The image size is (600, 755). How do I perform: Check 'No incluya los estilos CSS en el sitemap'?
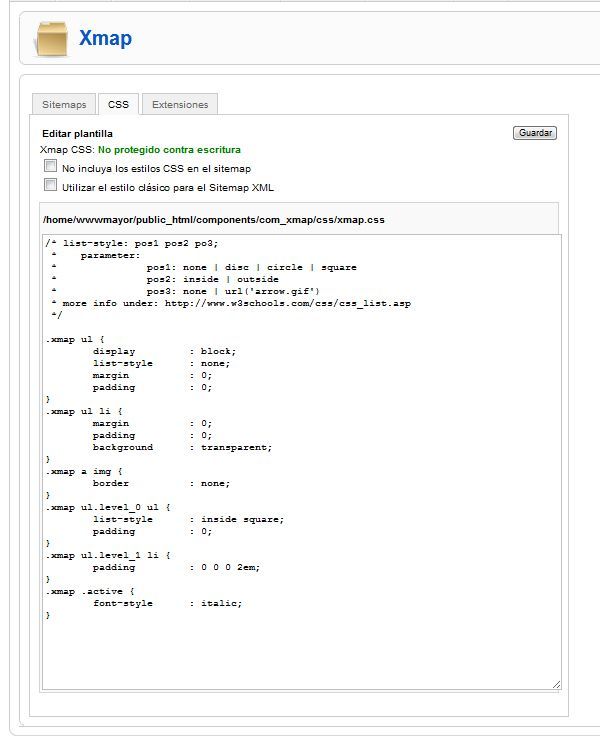[51, 166]
